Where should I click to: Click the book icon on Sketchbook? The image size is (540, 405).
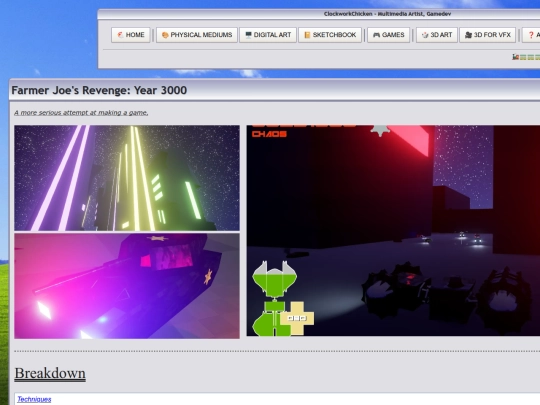pos(307,35)
